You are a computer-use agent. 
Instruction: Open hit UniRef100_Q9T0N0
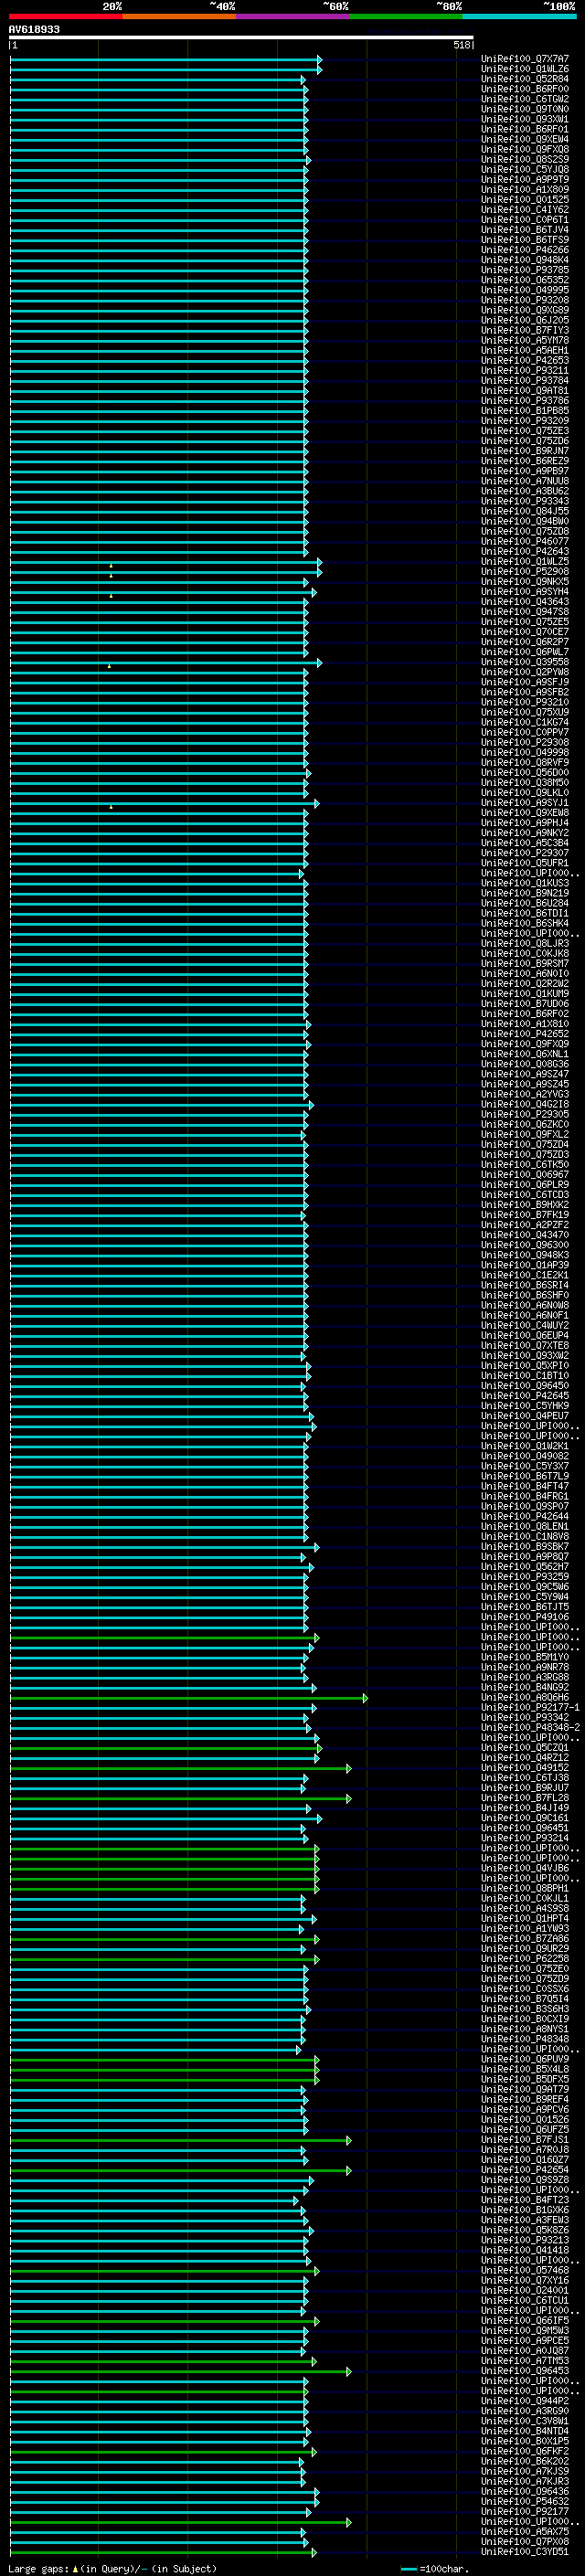pos(525,109)
